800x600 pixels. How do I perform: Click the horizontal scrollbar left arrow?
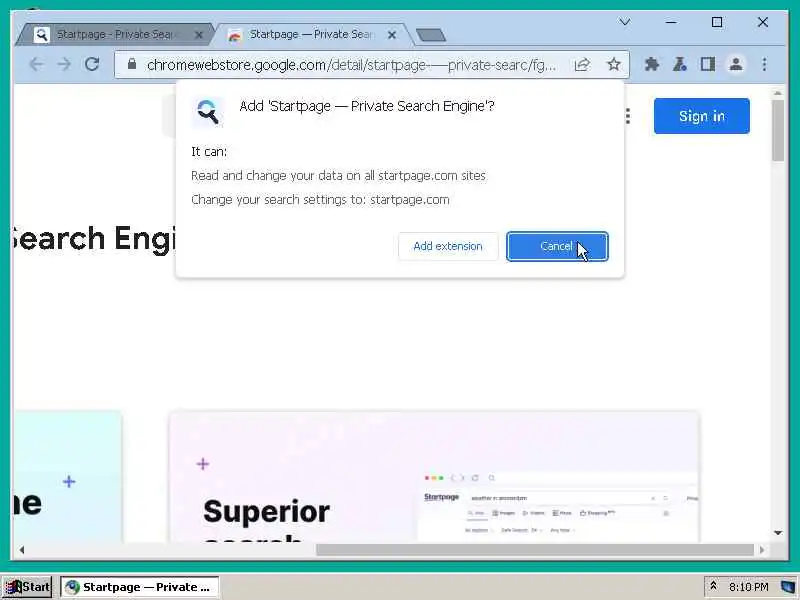click(21, 550)
